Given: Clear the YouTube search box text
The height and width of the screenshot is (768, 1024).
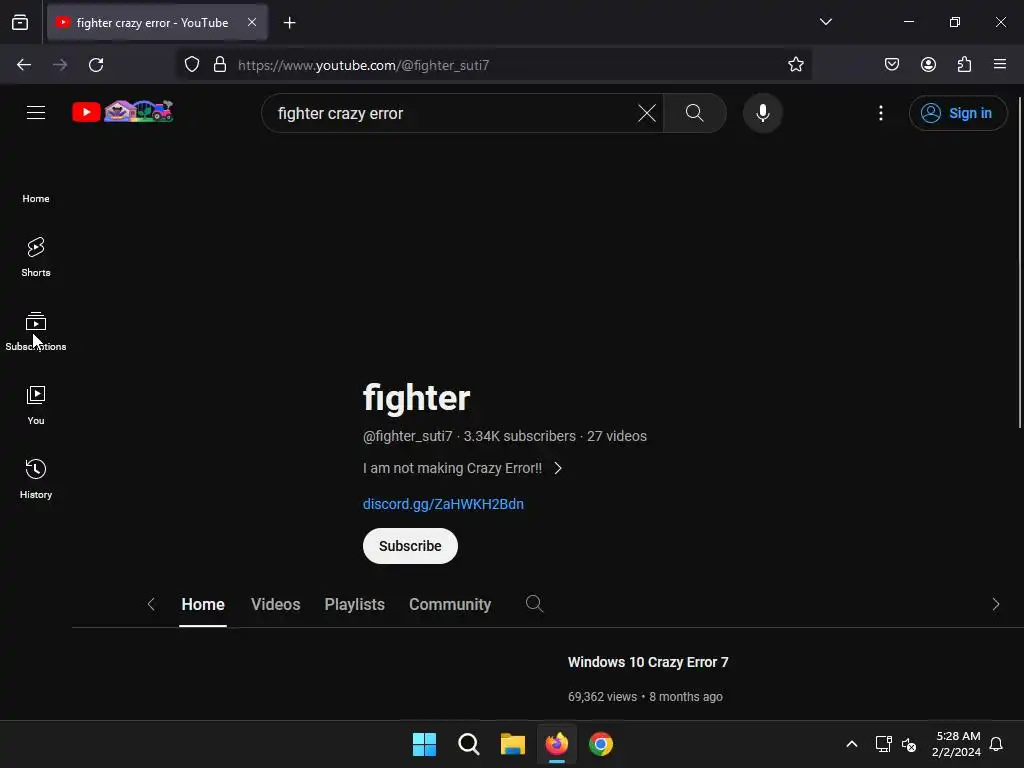Looking at the screenshot, I should click(647, 113).
